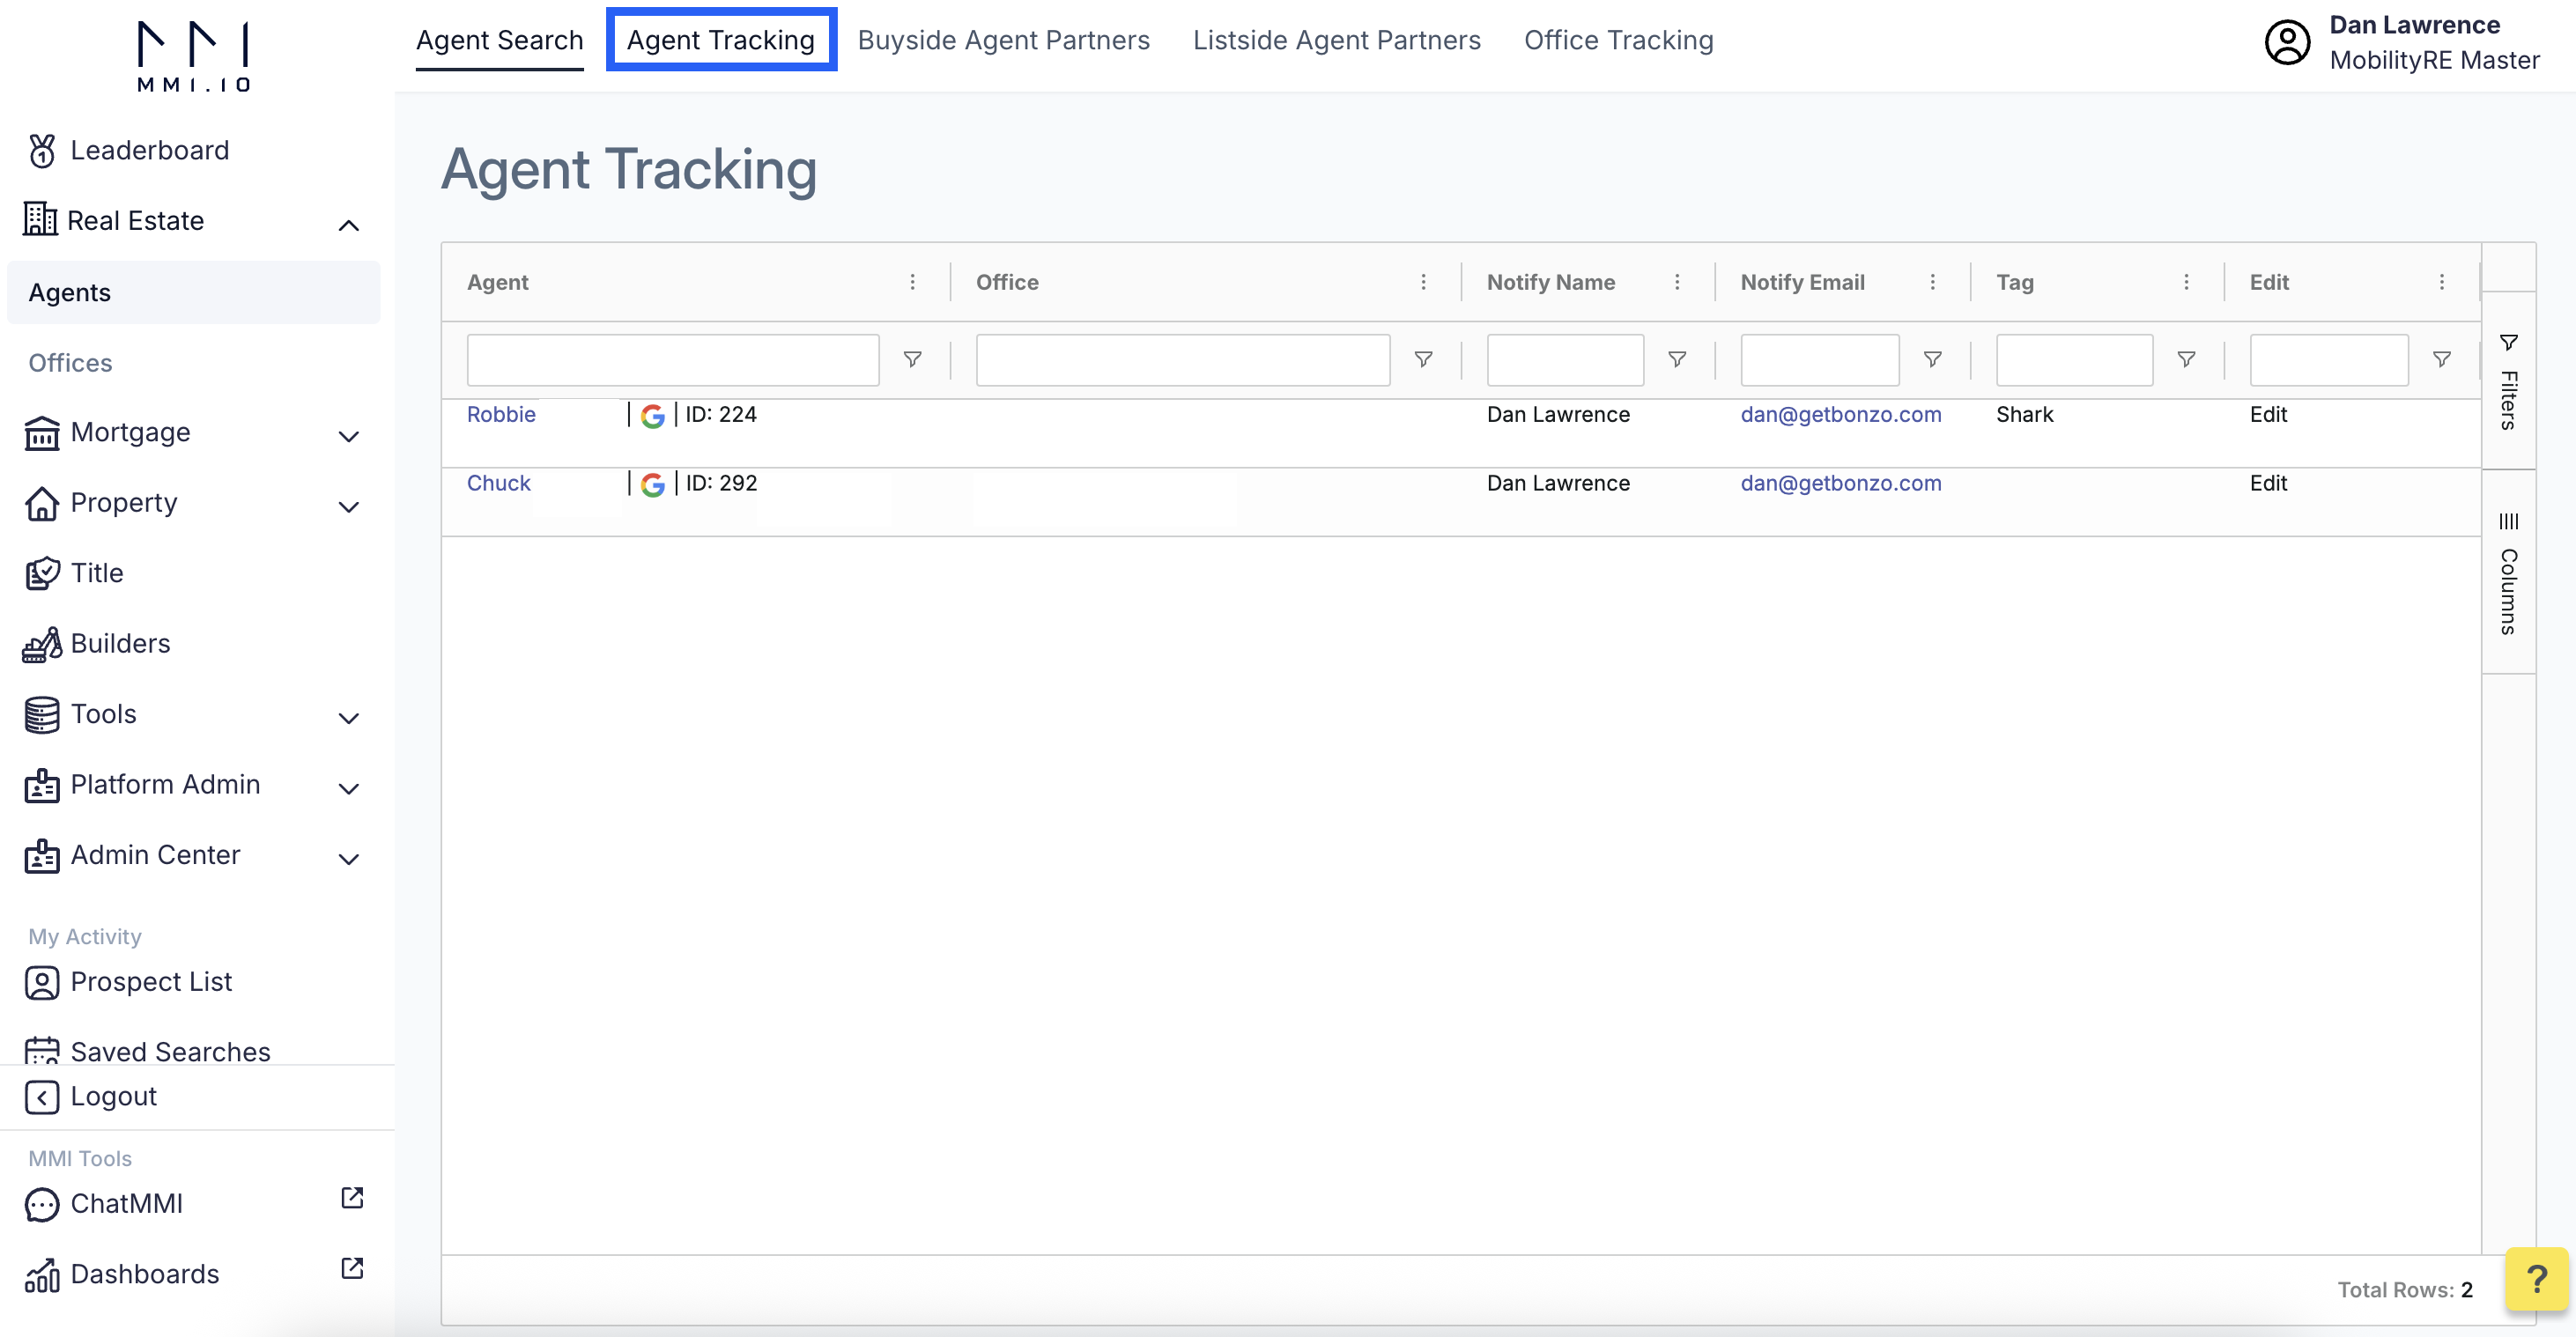Viewport: 2576px width, 1337px height.
Task: Open Leaderboard medal icon
Action: [42, 151]
